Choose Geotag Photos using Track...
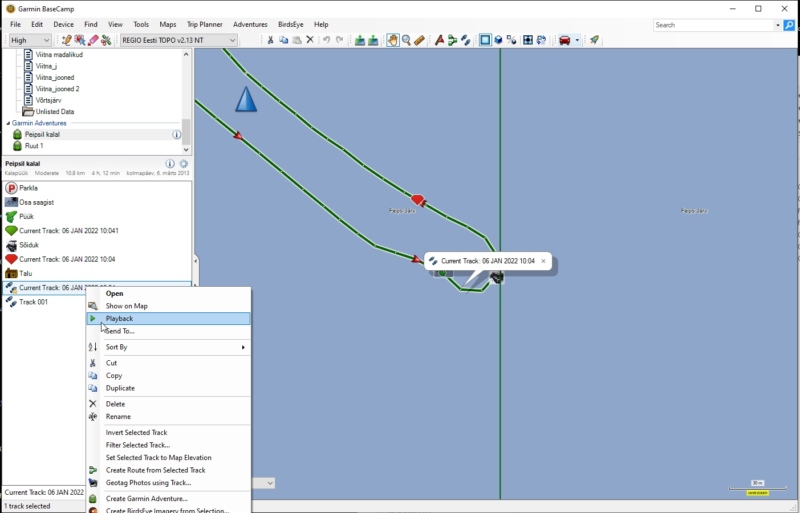Viewport: 800px width, 513px height. coord(168,482)
